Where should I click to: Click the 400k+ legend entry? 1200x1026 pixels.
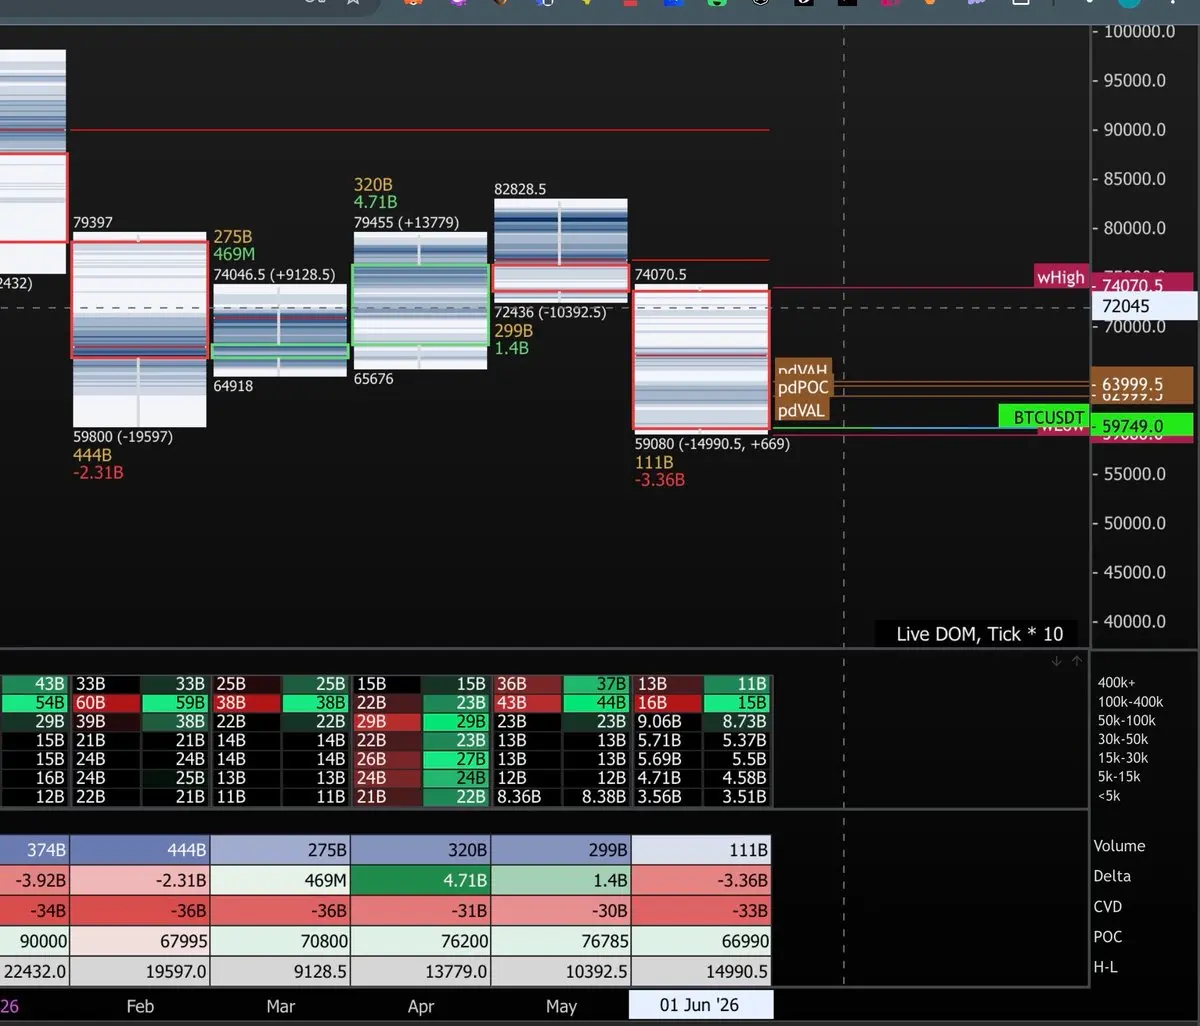[1117, 683]
